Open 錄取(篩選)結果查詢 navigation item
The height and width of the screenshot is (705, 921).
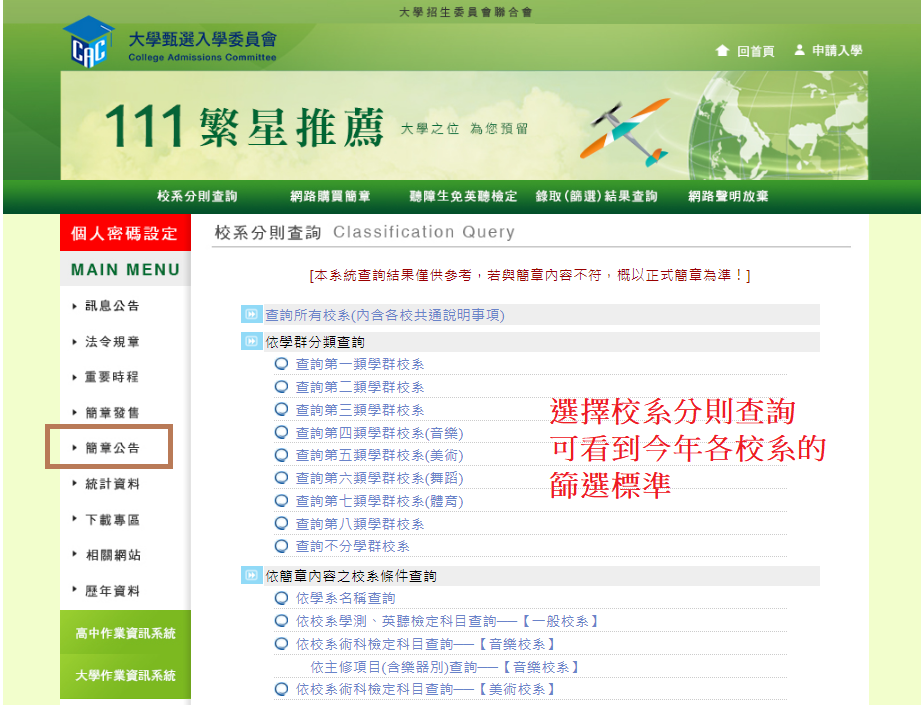click(596, 196)
